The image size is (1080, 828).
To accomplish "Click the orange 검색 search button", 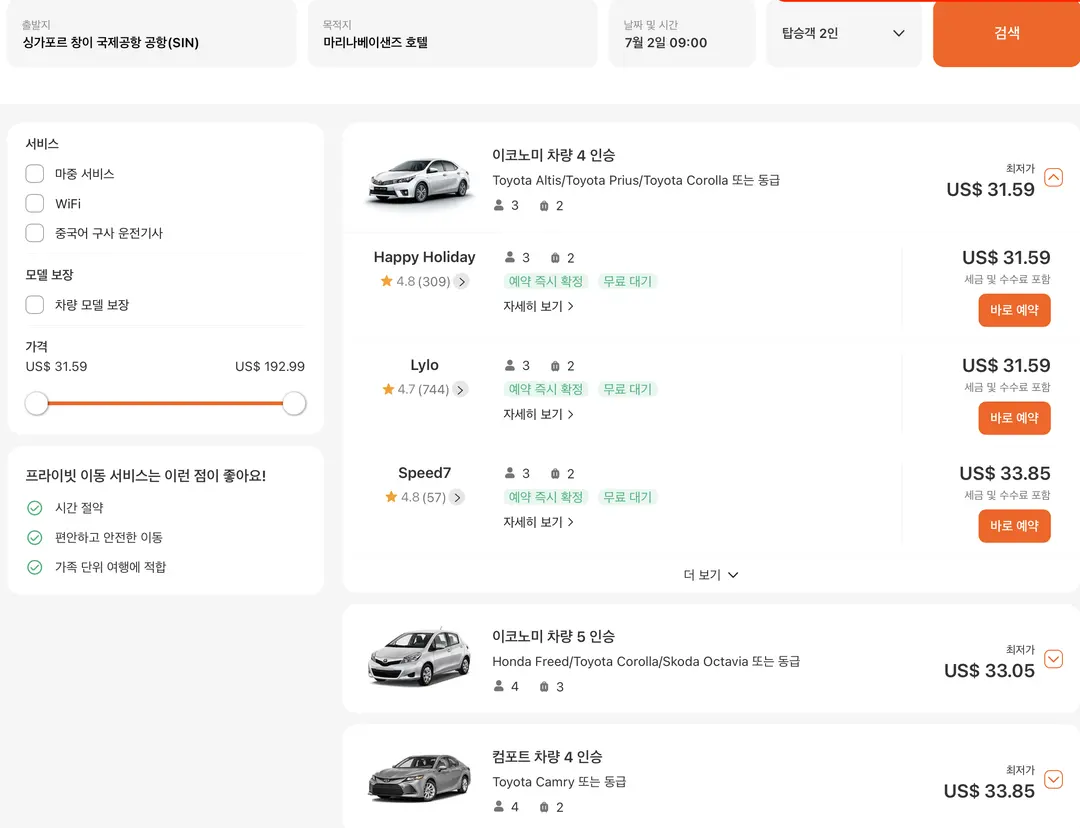I will pyautogui.click(x=1006, y=34).
